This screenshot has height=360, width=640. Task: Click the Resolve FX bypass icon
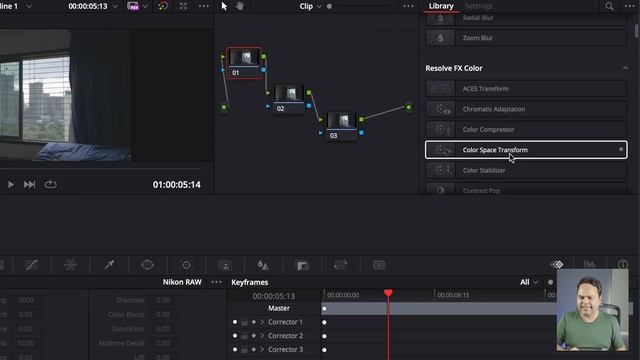tap(133, 6)
